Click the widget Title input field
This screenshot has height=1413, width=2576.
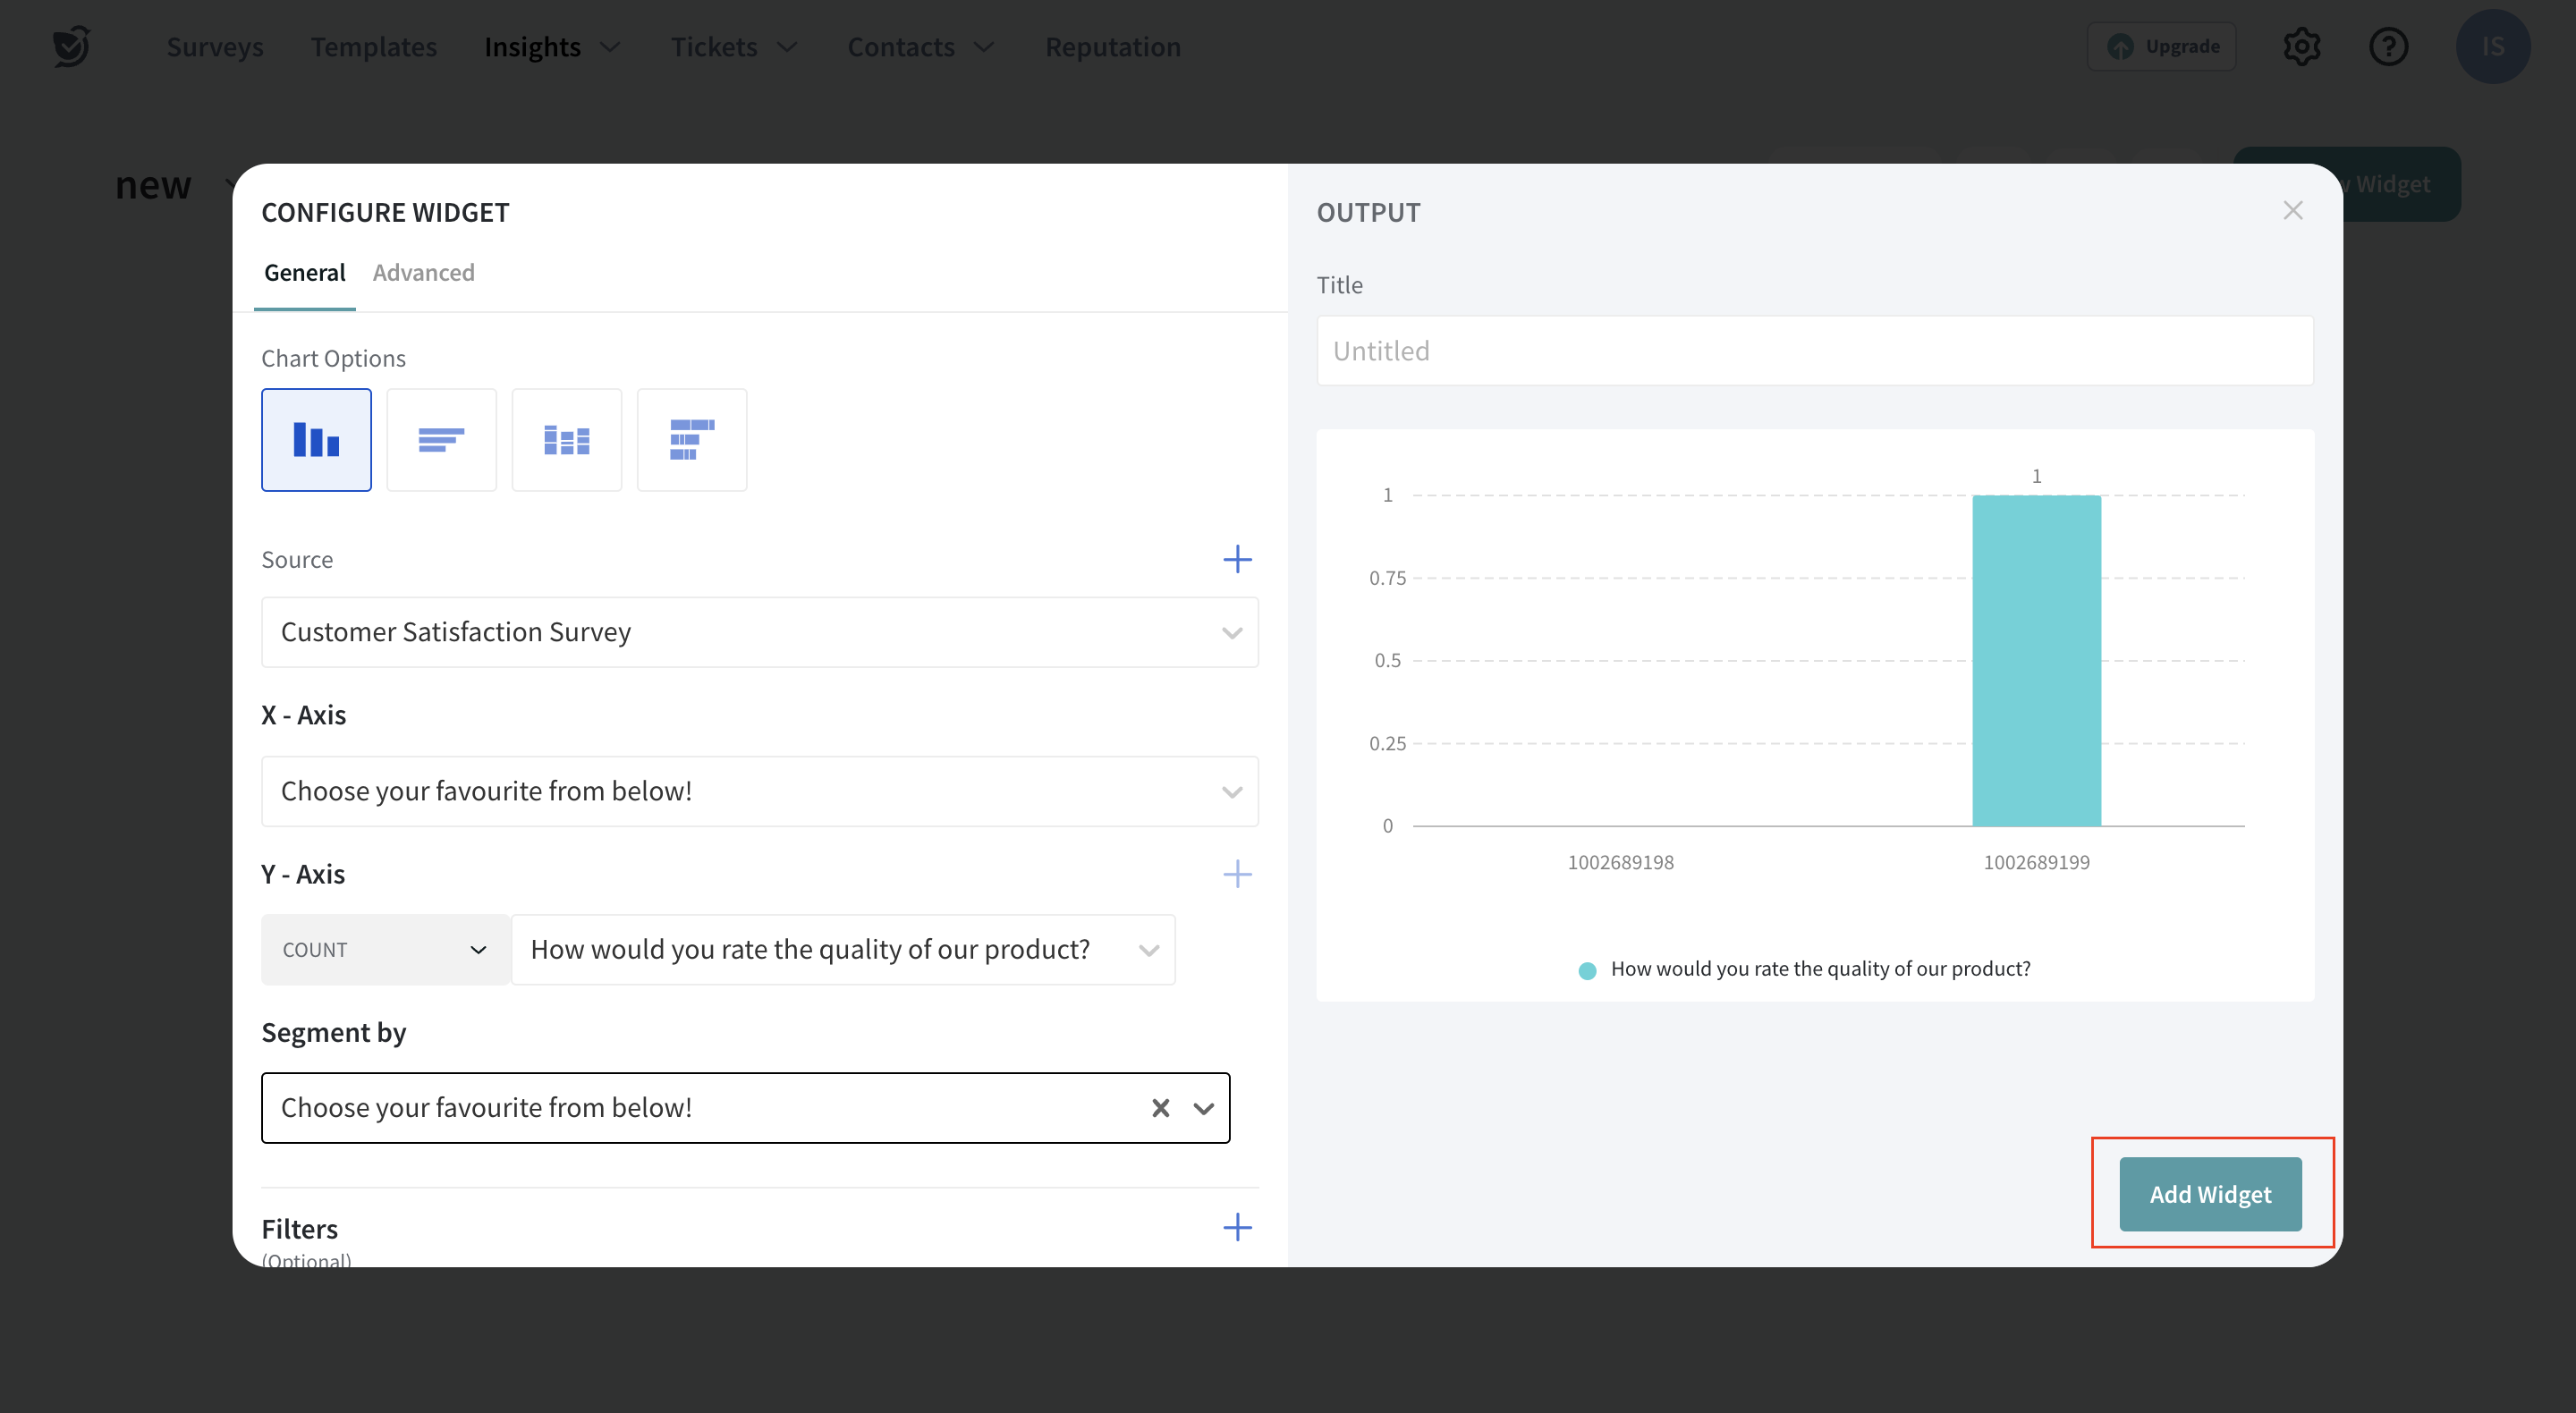point(1814,351)
